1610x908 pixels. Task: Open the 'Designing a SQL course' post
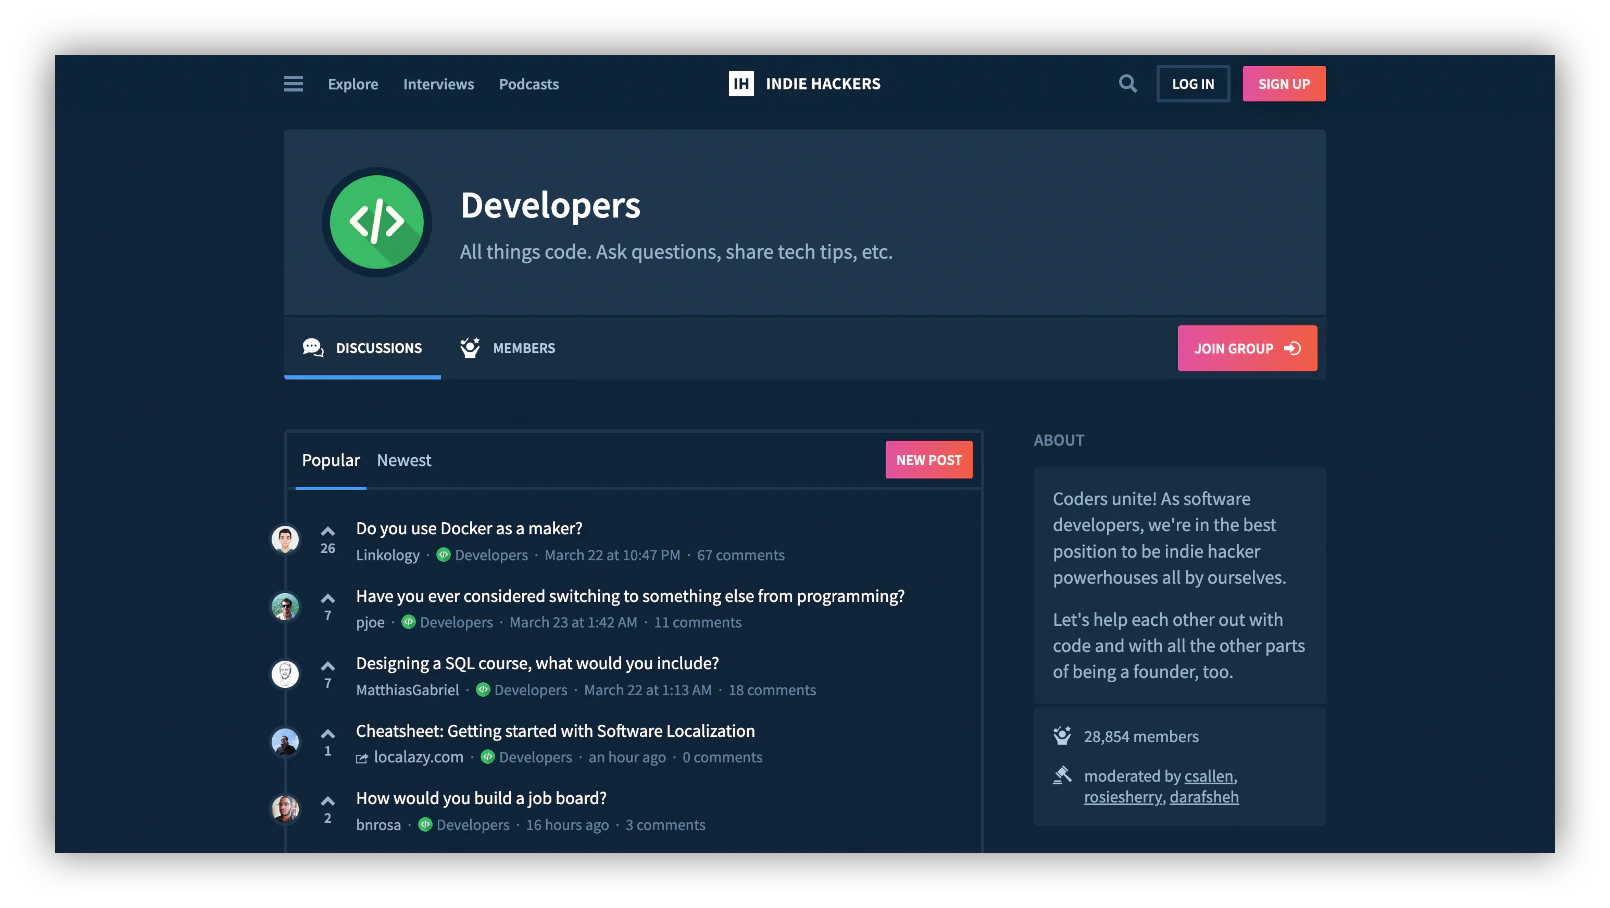538,663
